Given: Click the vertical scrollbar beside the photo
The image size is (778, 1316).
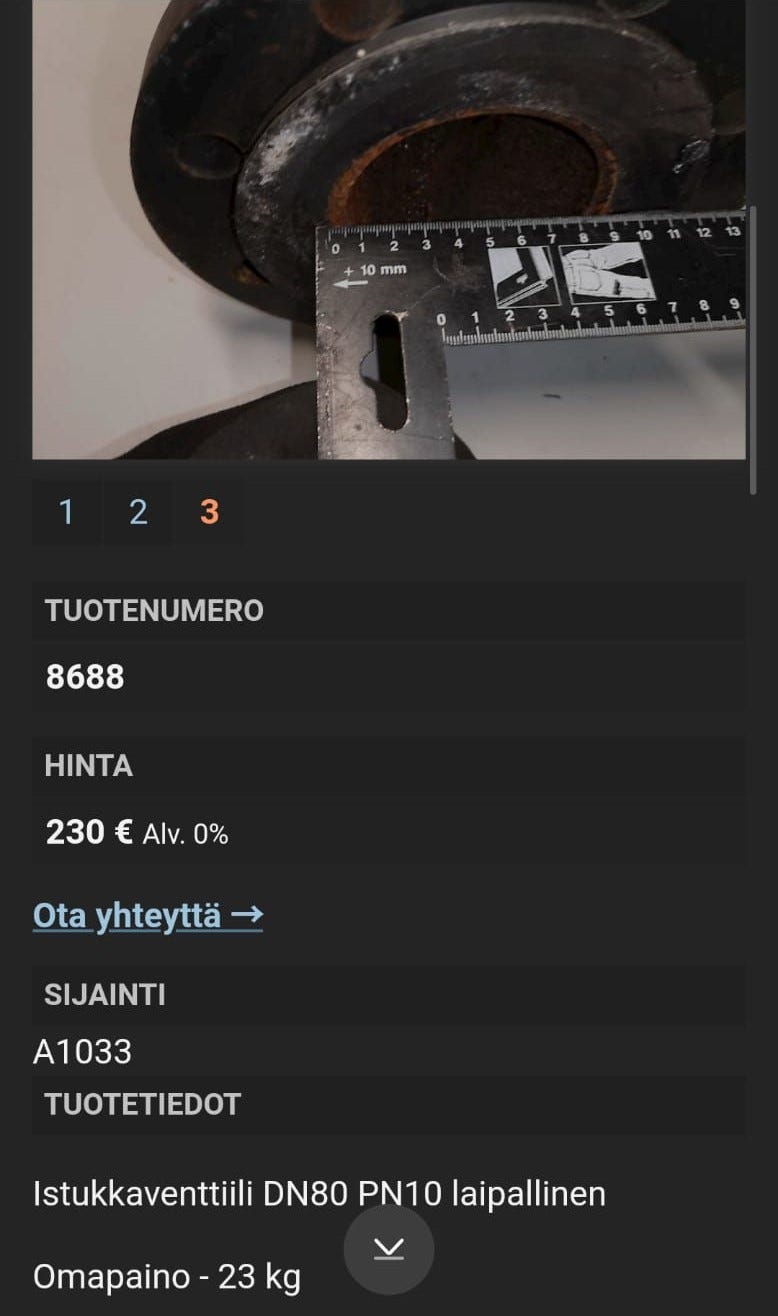Looking at the screenshot, I should pos(753,350).
